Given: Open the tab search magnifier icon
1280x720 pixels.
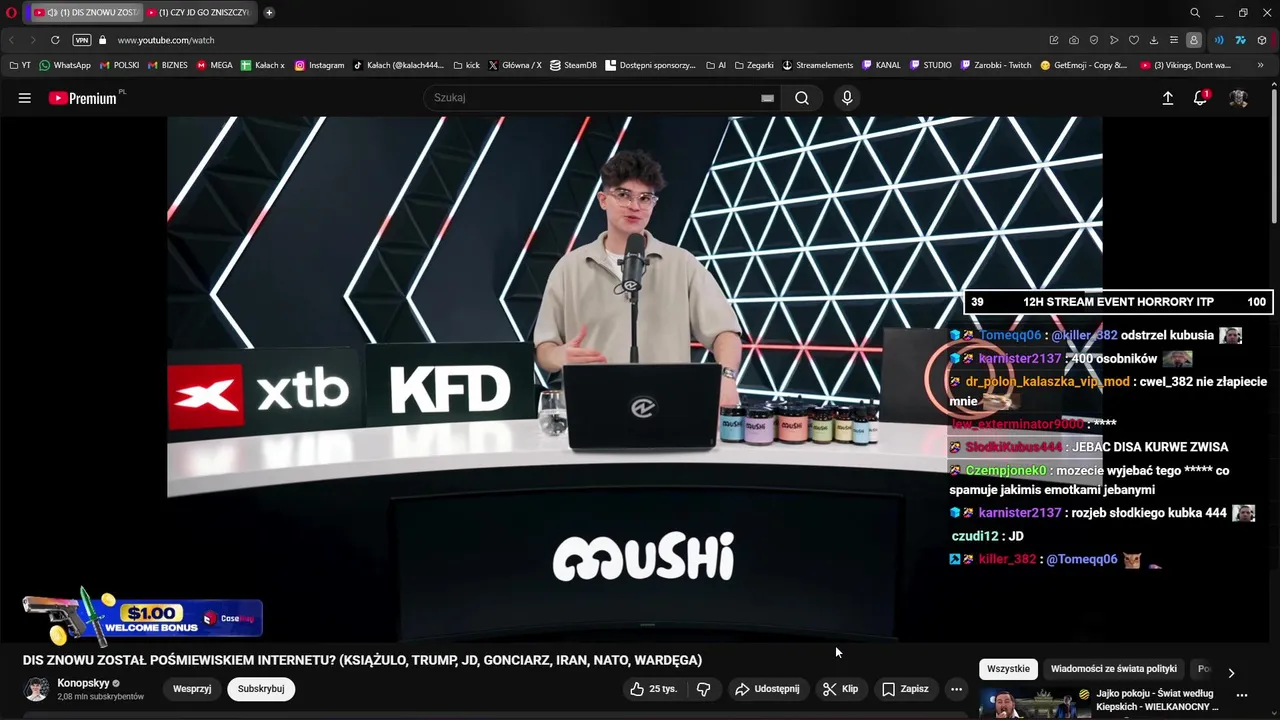Looking at the screenshot, I should (1195, 13).
